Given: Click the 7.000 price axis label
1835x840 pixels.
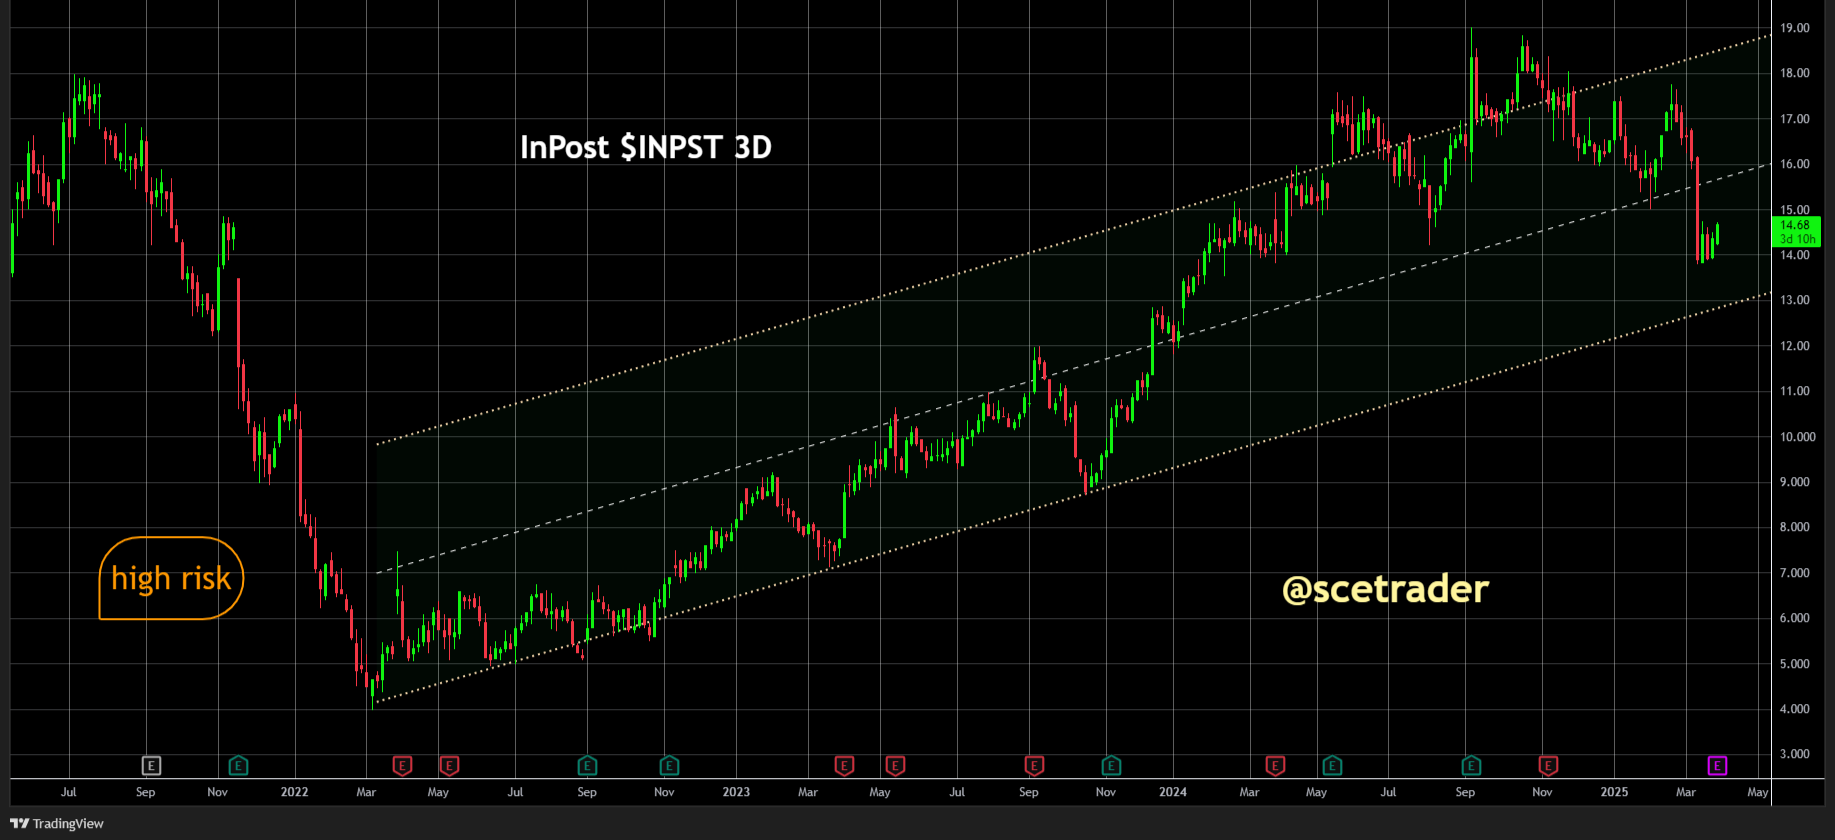Looking at the screenshot, I should pos(1795,573).
